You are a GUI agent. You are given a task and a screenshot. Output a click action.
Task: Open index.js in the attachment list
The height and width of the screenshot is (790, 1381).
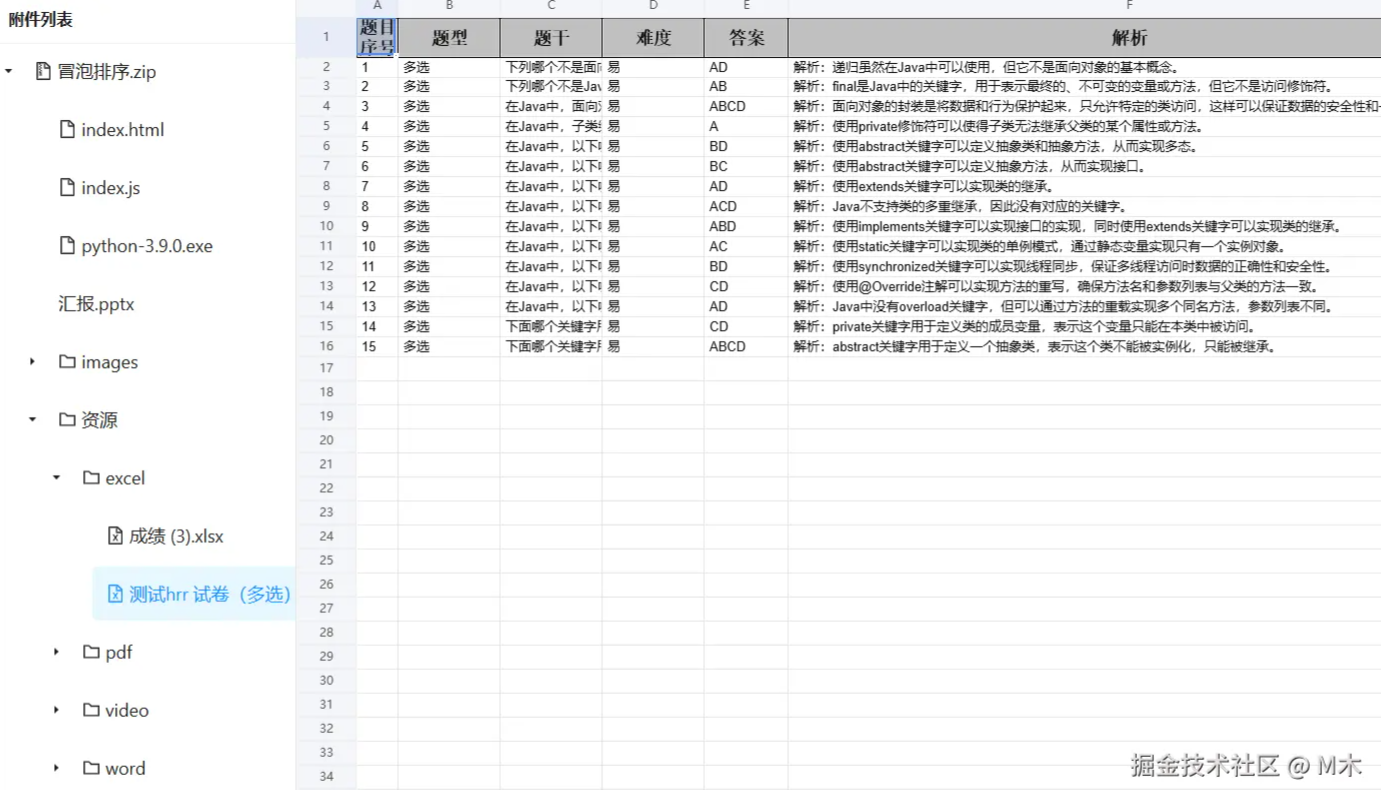click(111, 188)
